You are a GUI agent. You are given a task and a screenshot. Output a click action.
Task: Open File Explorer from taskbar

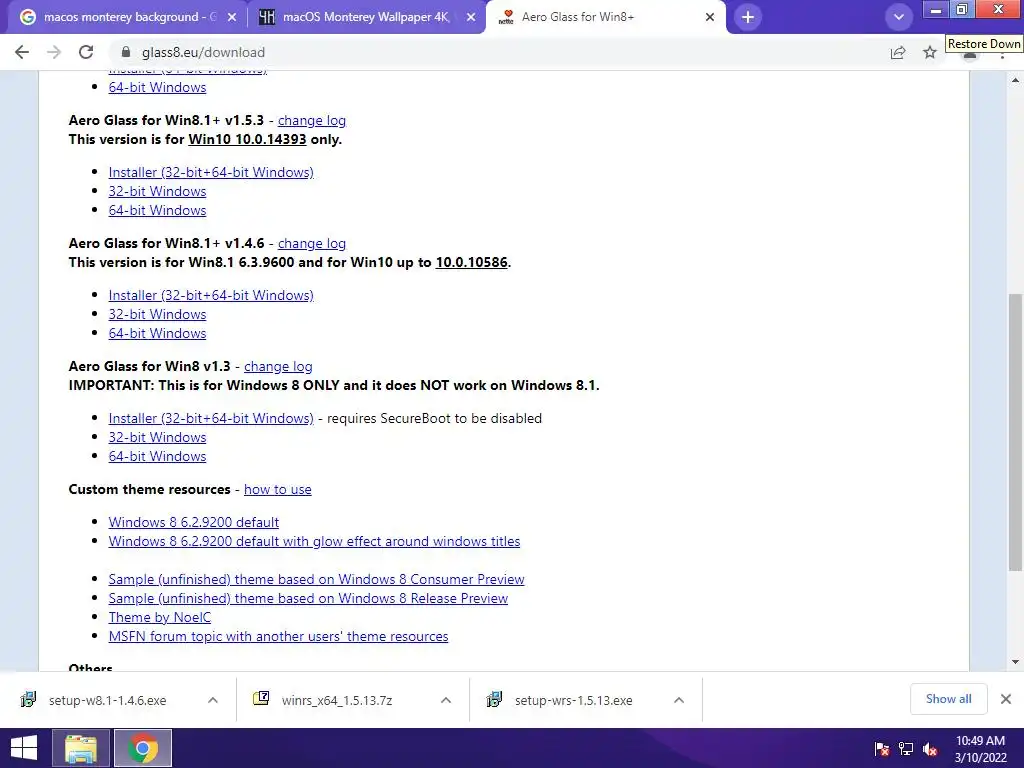pyautogui.click(x=81, y=748)
